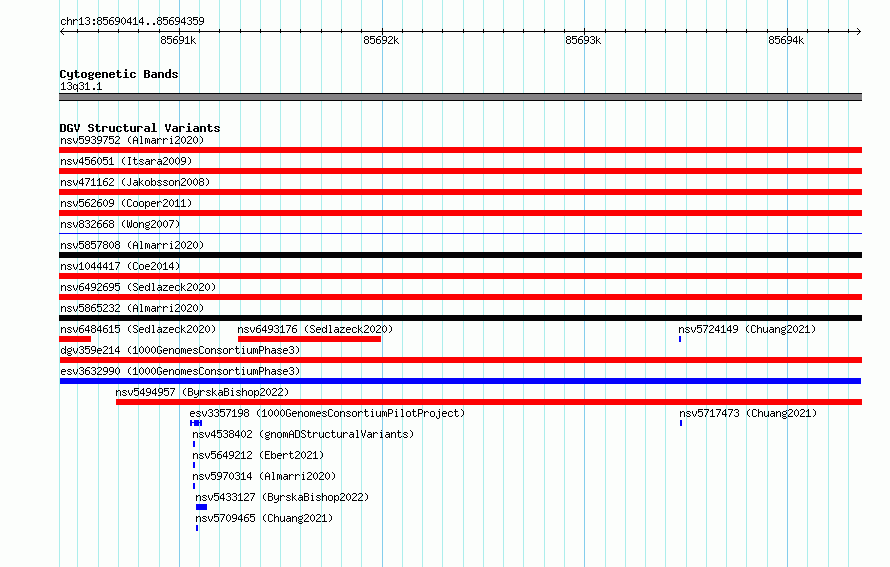Open the nsv5494957 (ByrskaBishop2022) label
Viewport: 890px width, 567px height.
pos(202,392)
